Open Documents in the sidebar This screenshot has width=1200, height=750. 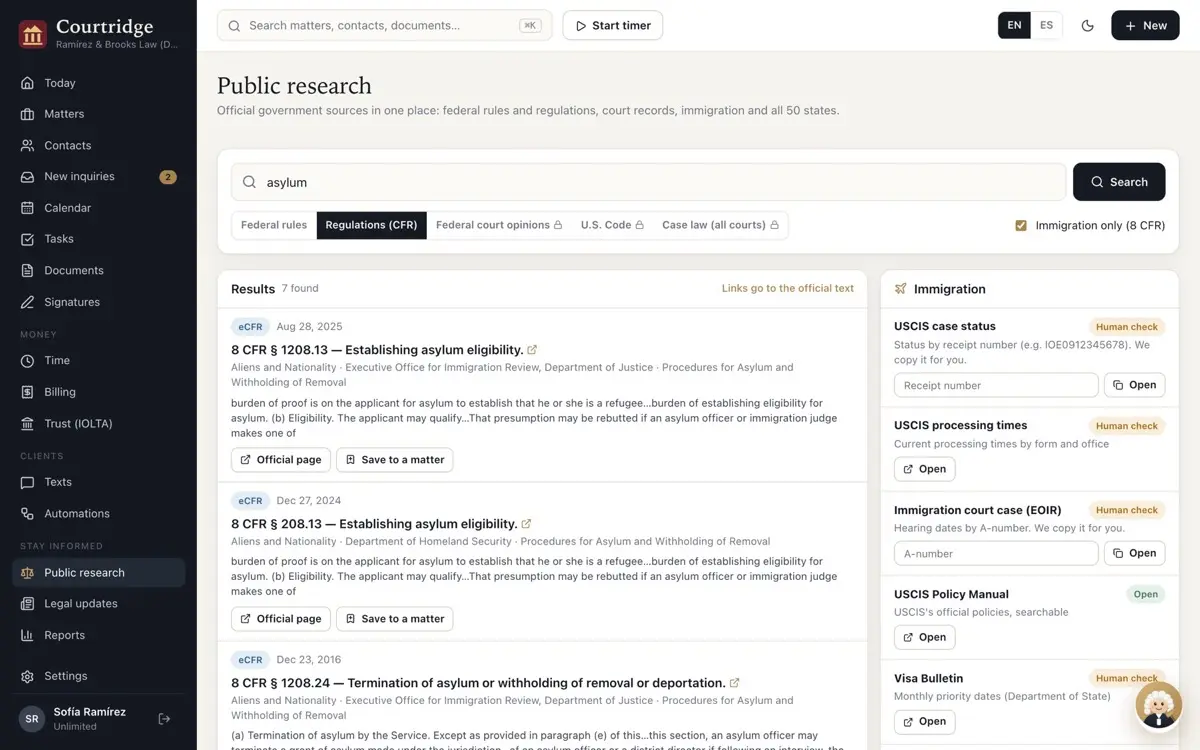pyautogui.click(x=98, y=270)
